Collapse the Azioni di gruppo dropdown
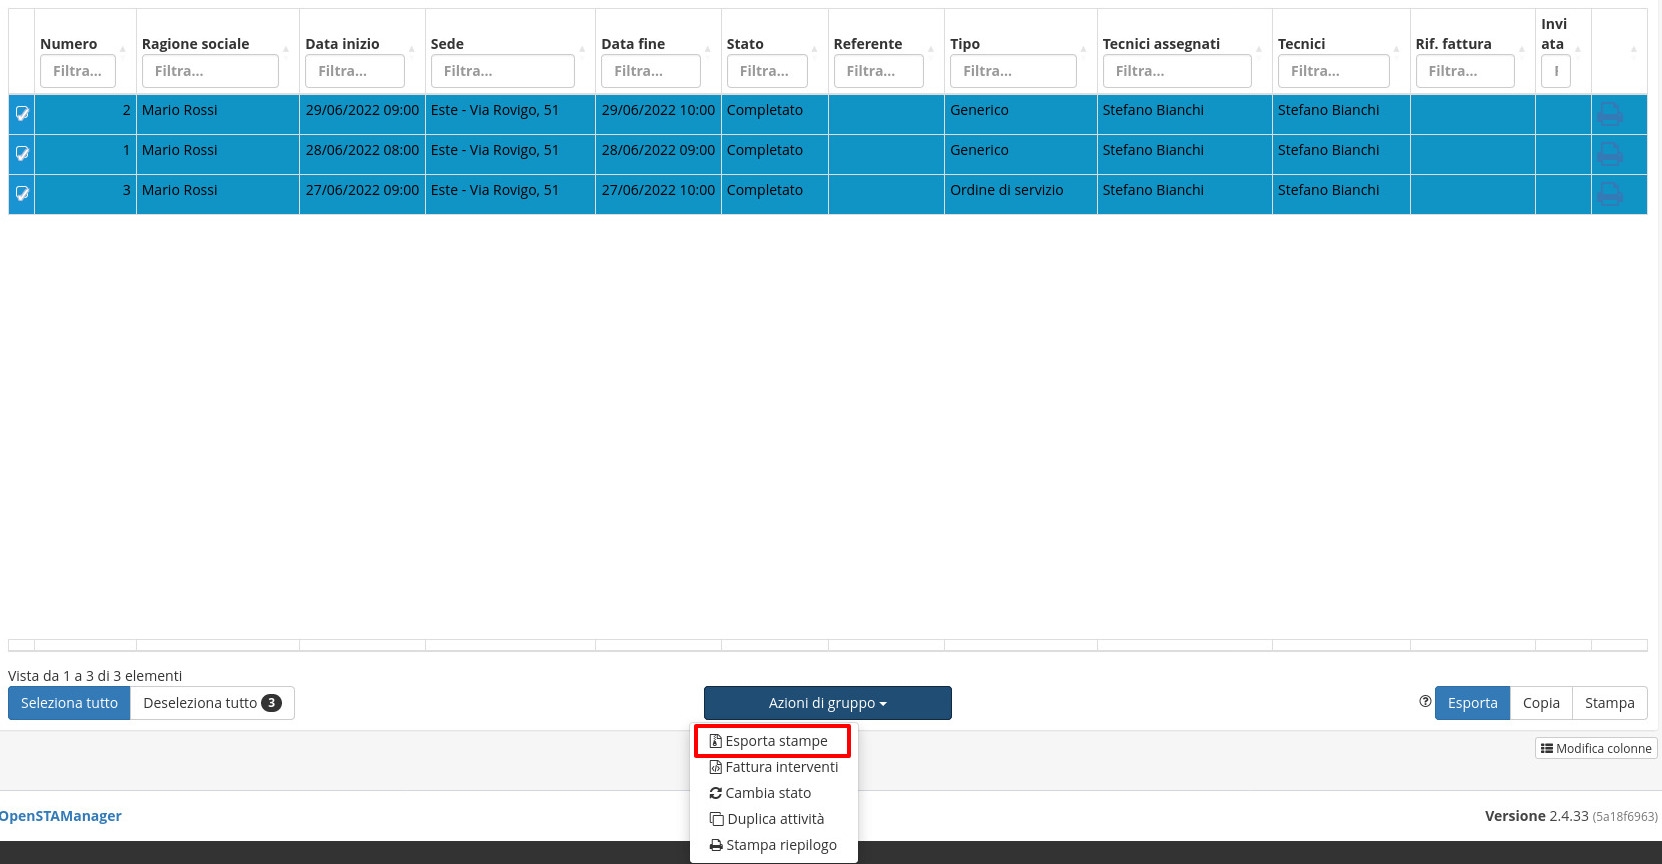1662x864 pixels. click(x=827, y=703)
